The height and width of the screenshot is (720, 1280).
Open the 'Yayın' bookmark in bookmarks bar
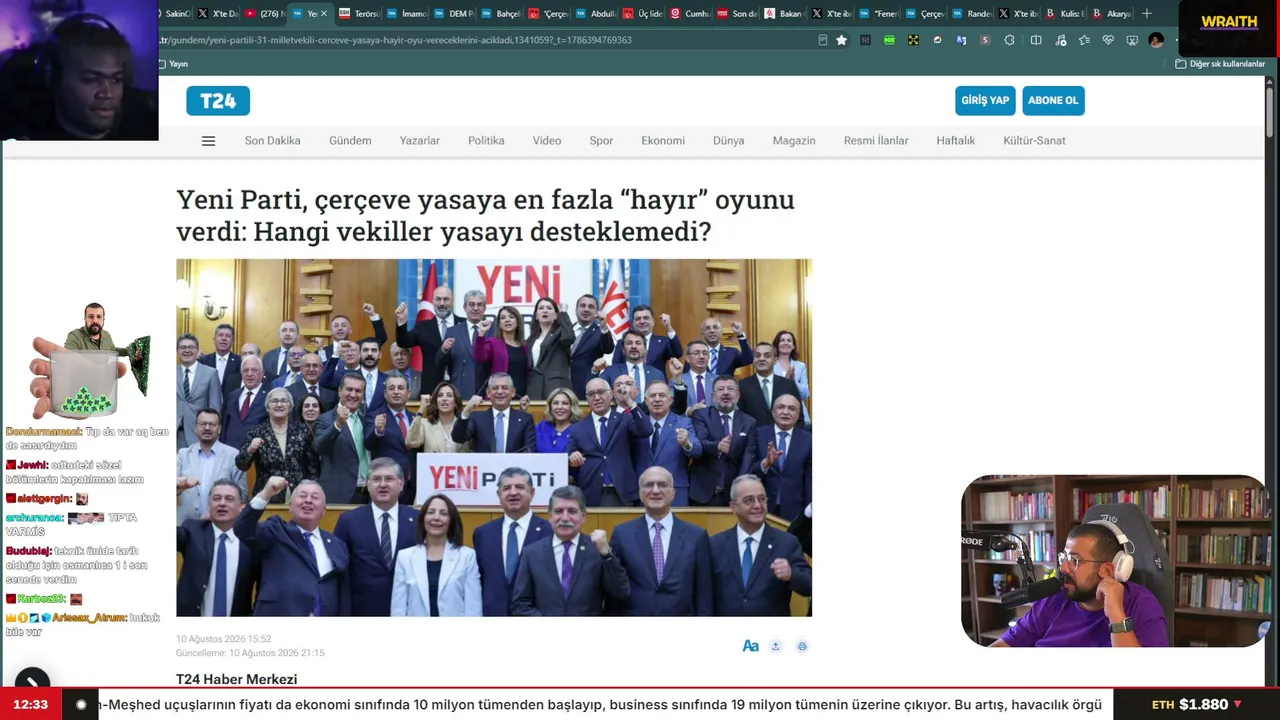point(174,64)
